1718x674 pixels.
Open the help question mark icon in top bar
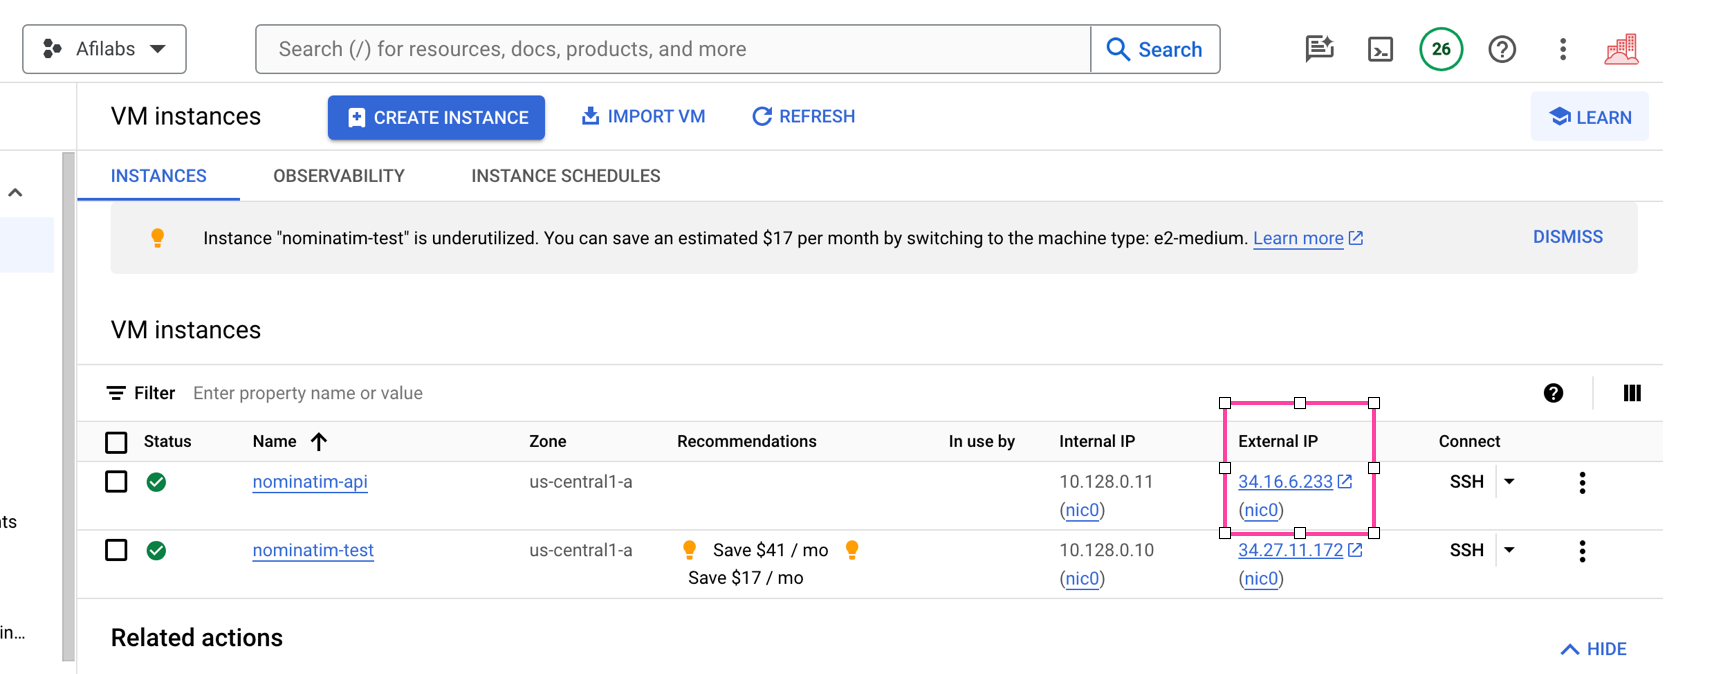(x=1501, y=49)
